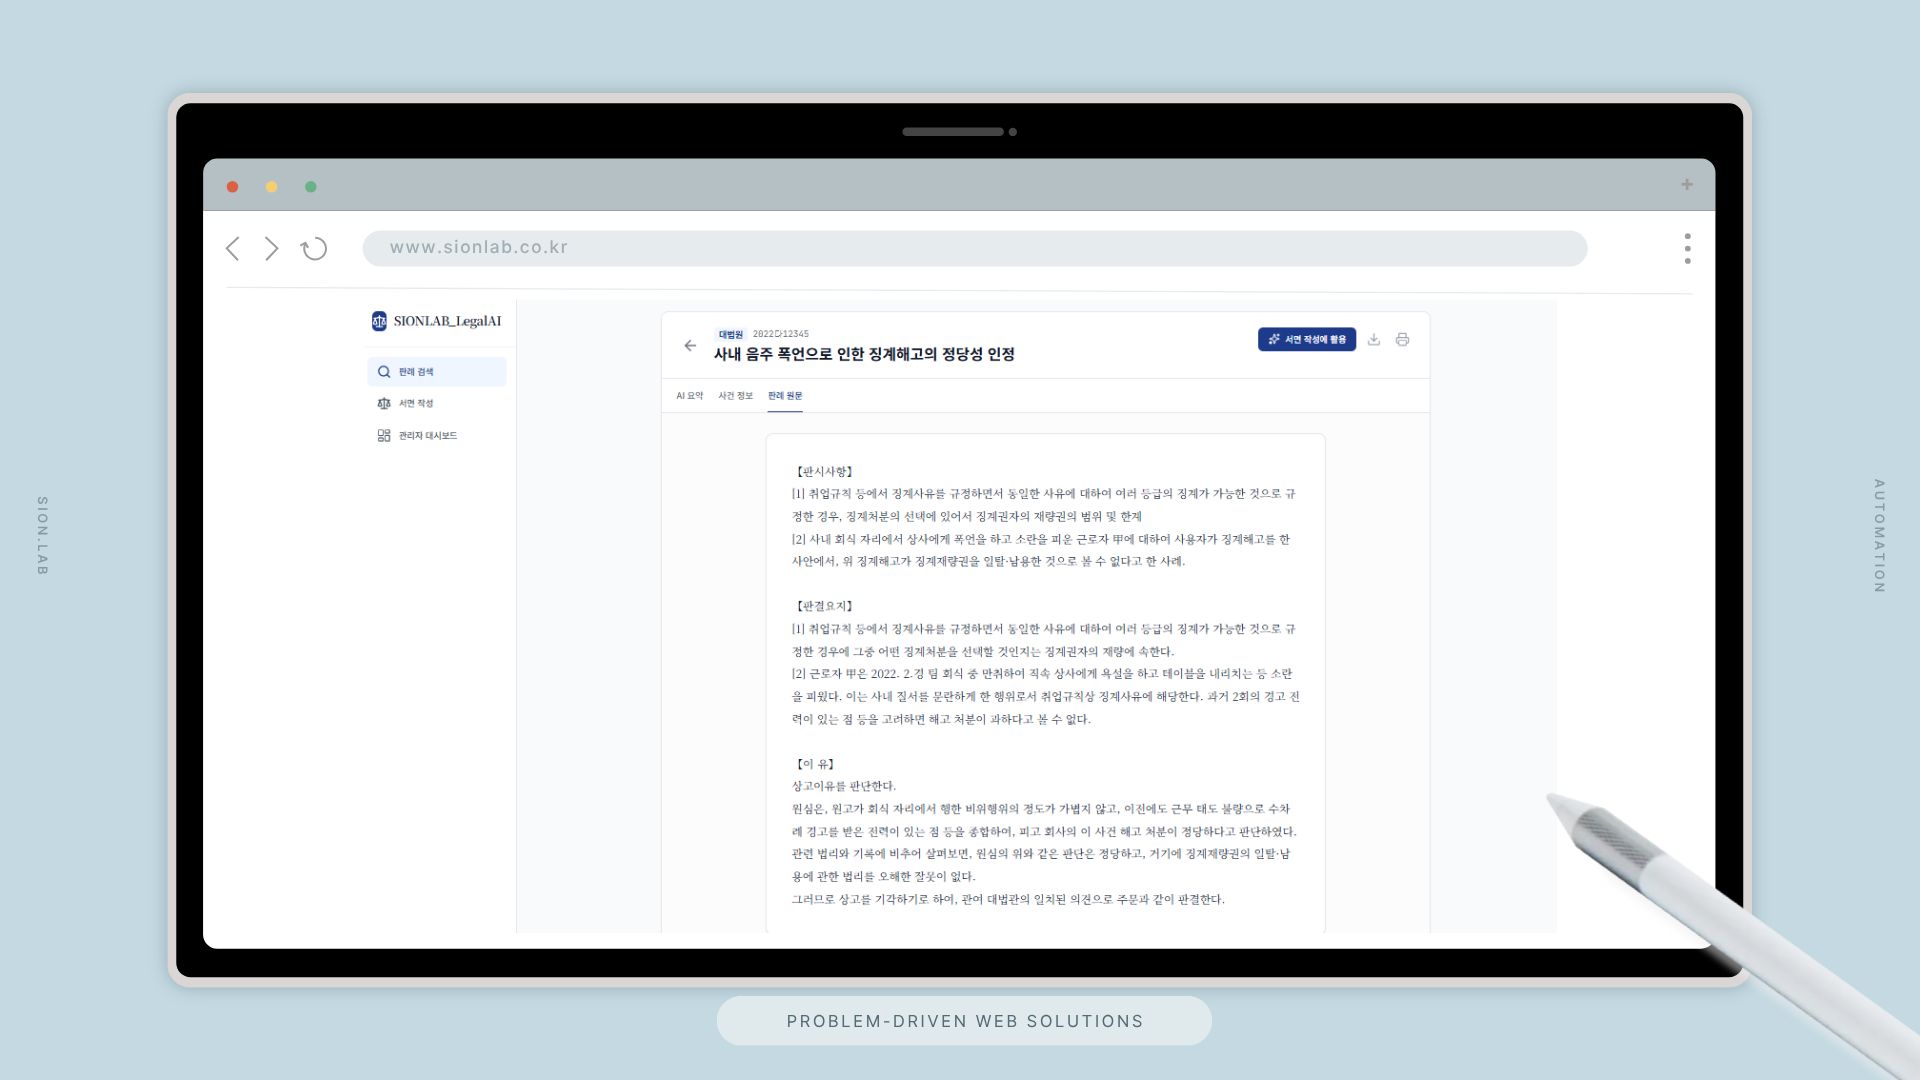The height and width of the screenshot is (1080, 1920).
Task: Switch to the AI 요약 tab
Action: tap(689, 396)
